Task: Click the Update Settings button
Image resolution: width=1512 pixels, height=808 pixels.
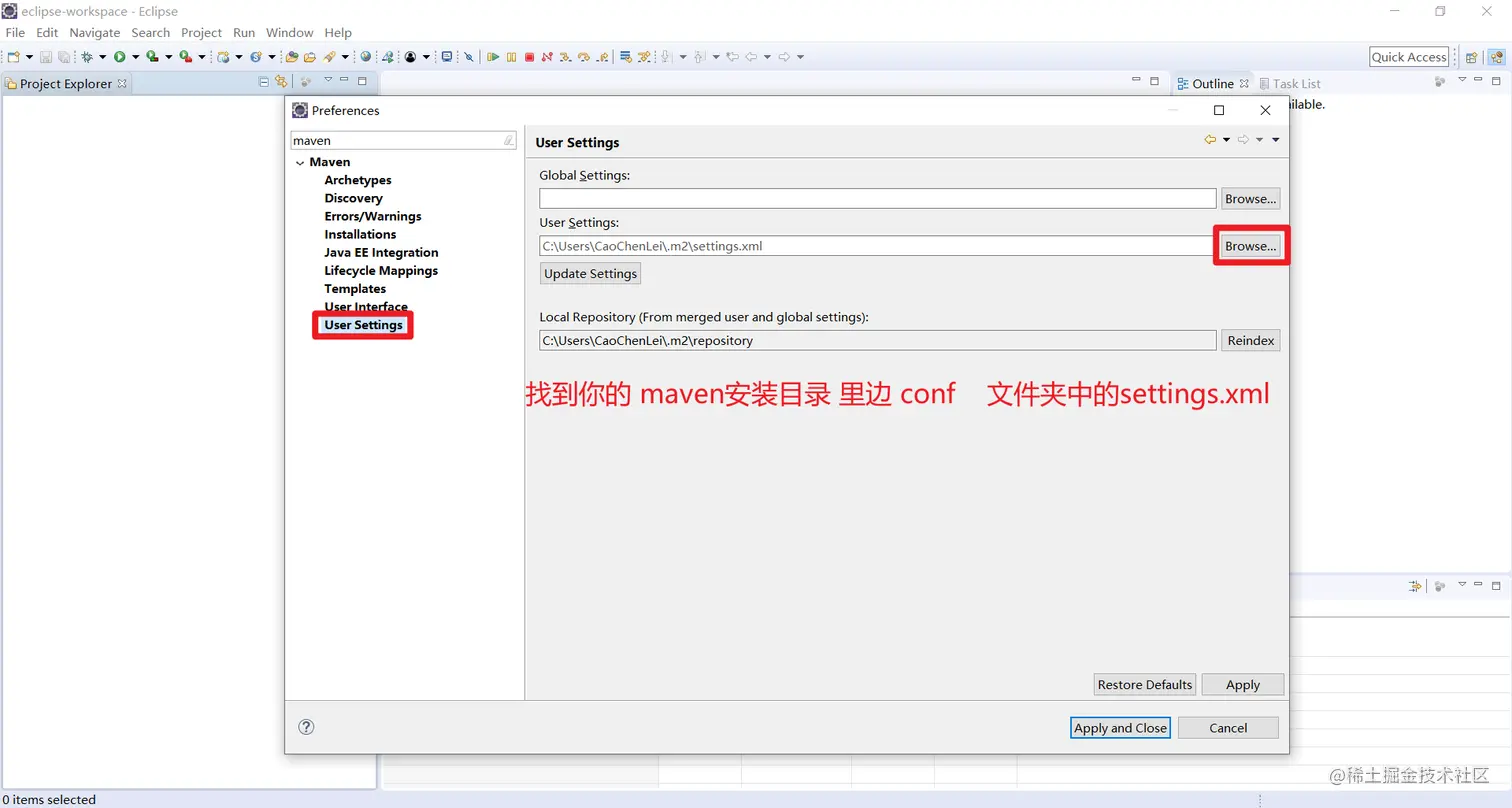Action: pos(590,274)
